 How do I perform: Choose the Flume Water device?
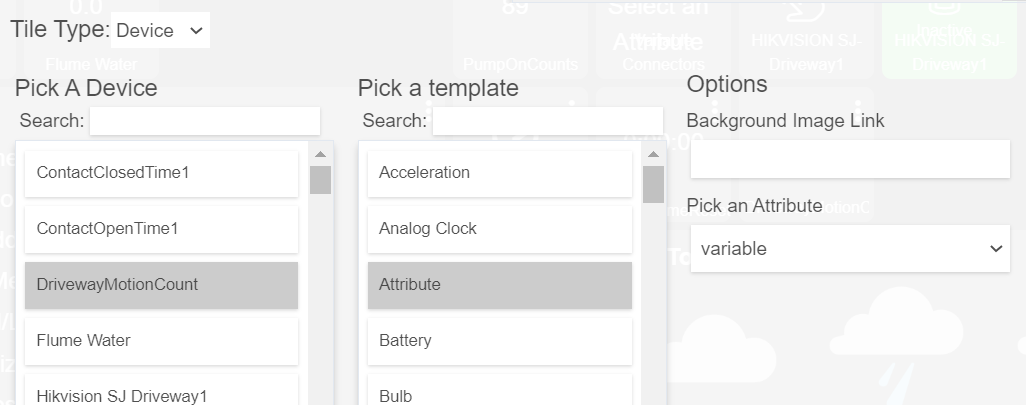pos(162,342)
